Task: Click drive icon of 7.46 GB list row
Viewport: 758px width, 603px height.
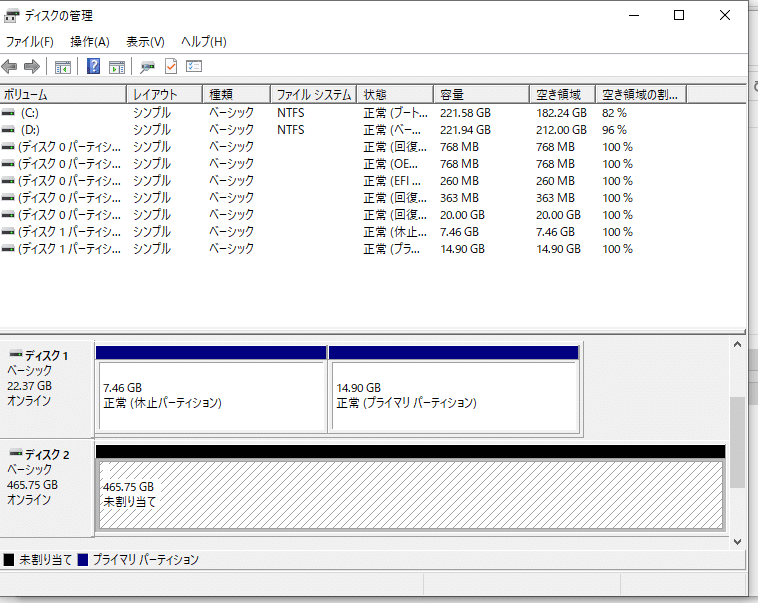Action: [8, 232]
